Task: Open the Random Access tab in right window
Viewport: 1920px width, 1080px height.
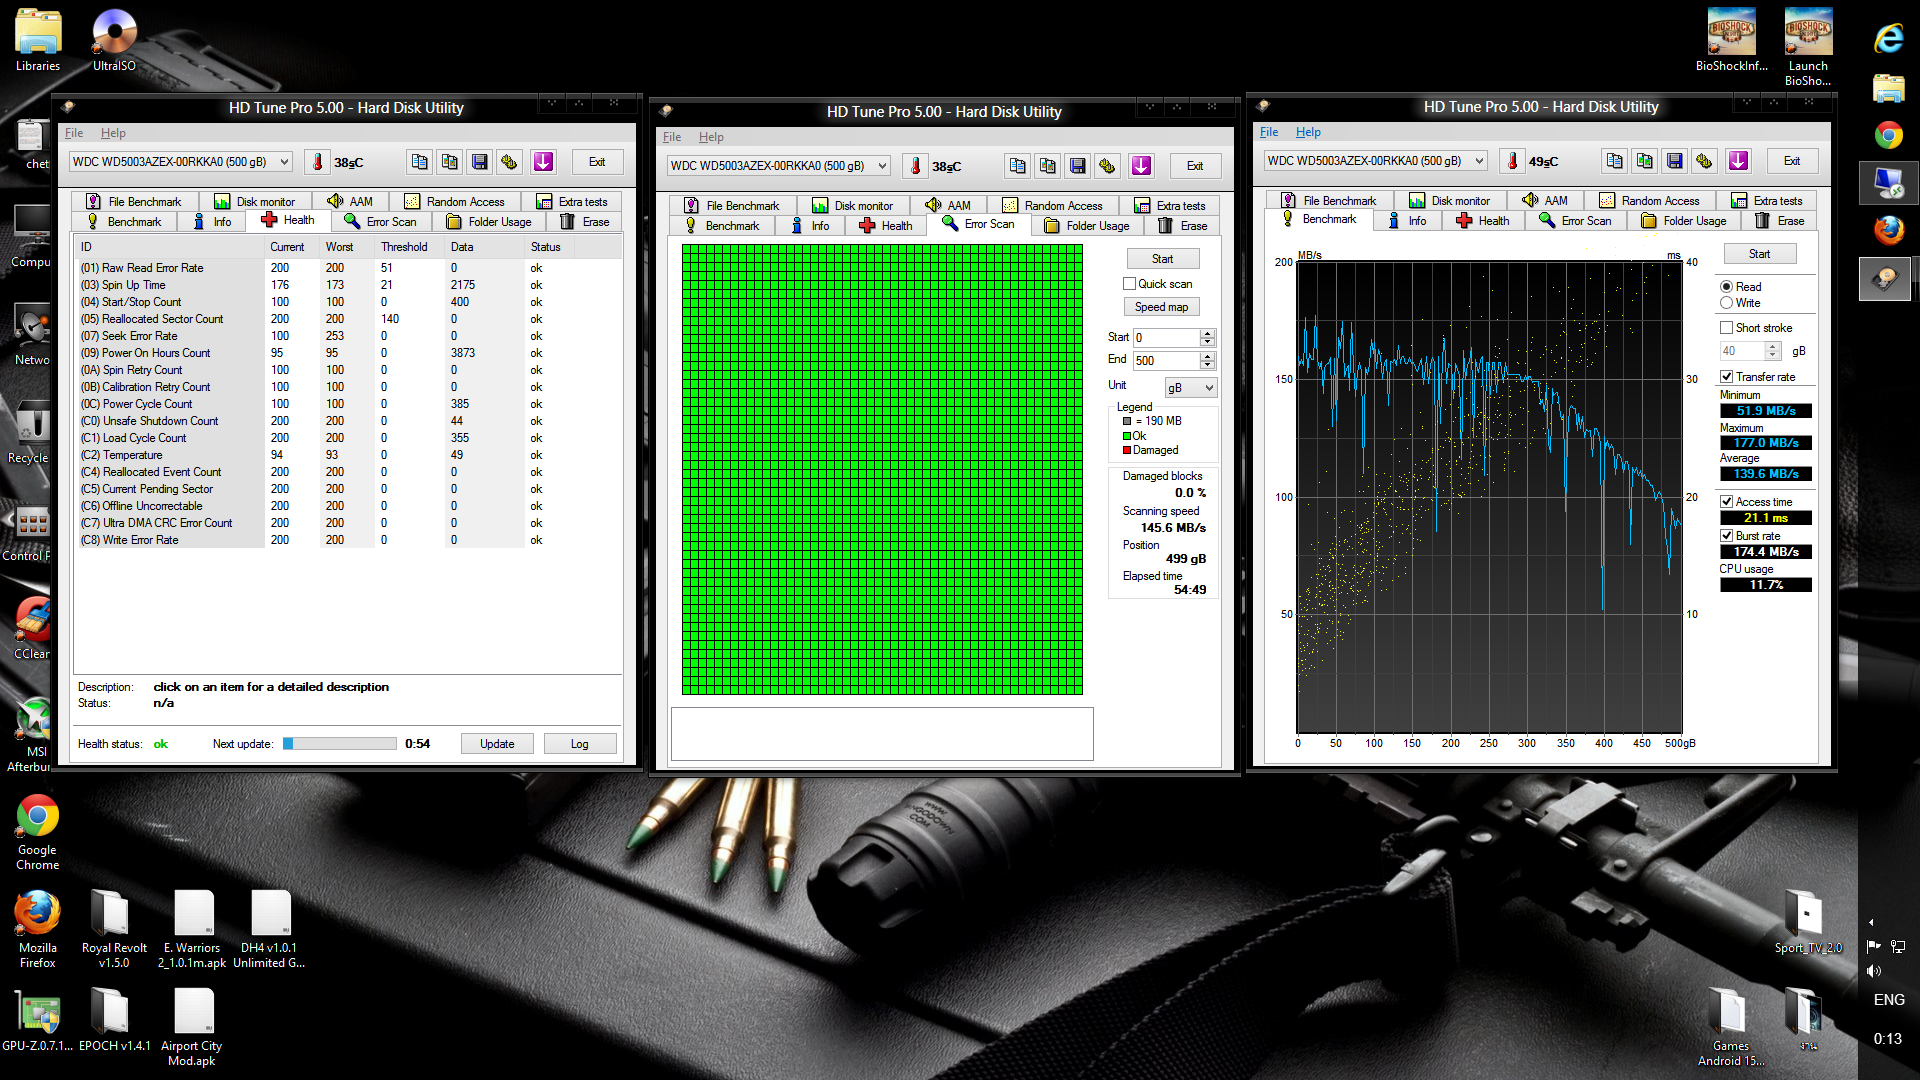Action: pyautogui.click(x=1648, y=201)
